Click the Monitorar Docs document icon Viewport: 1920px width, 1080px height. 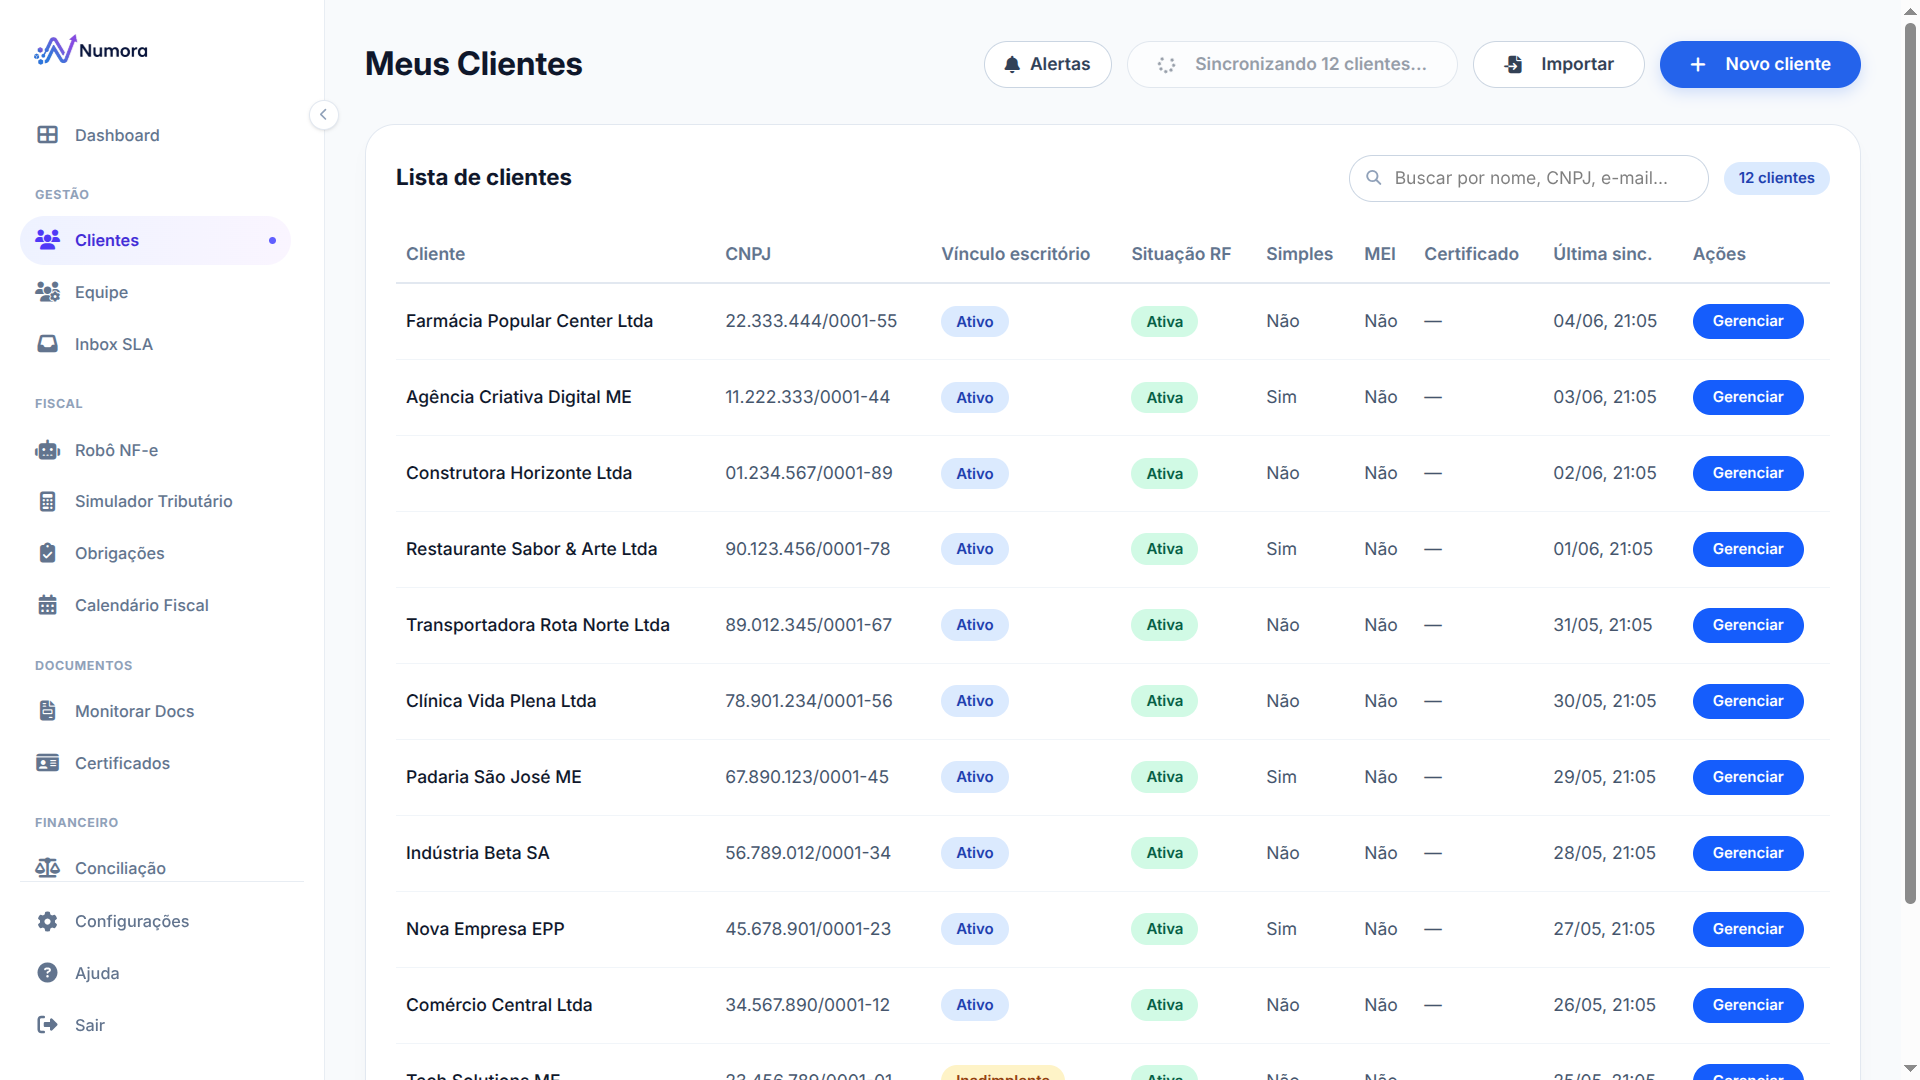tap(47, 711)
